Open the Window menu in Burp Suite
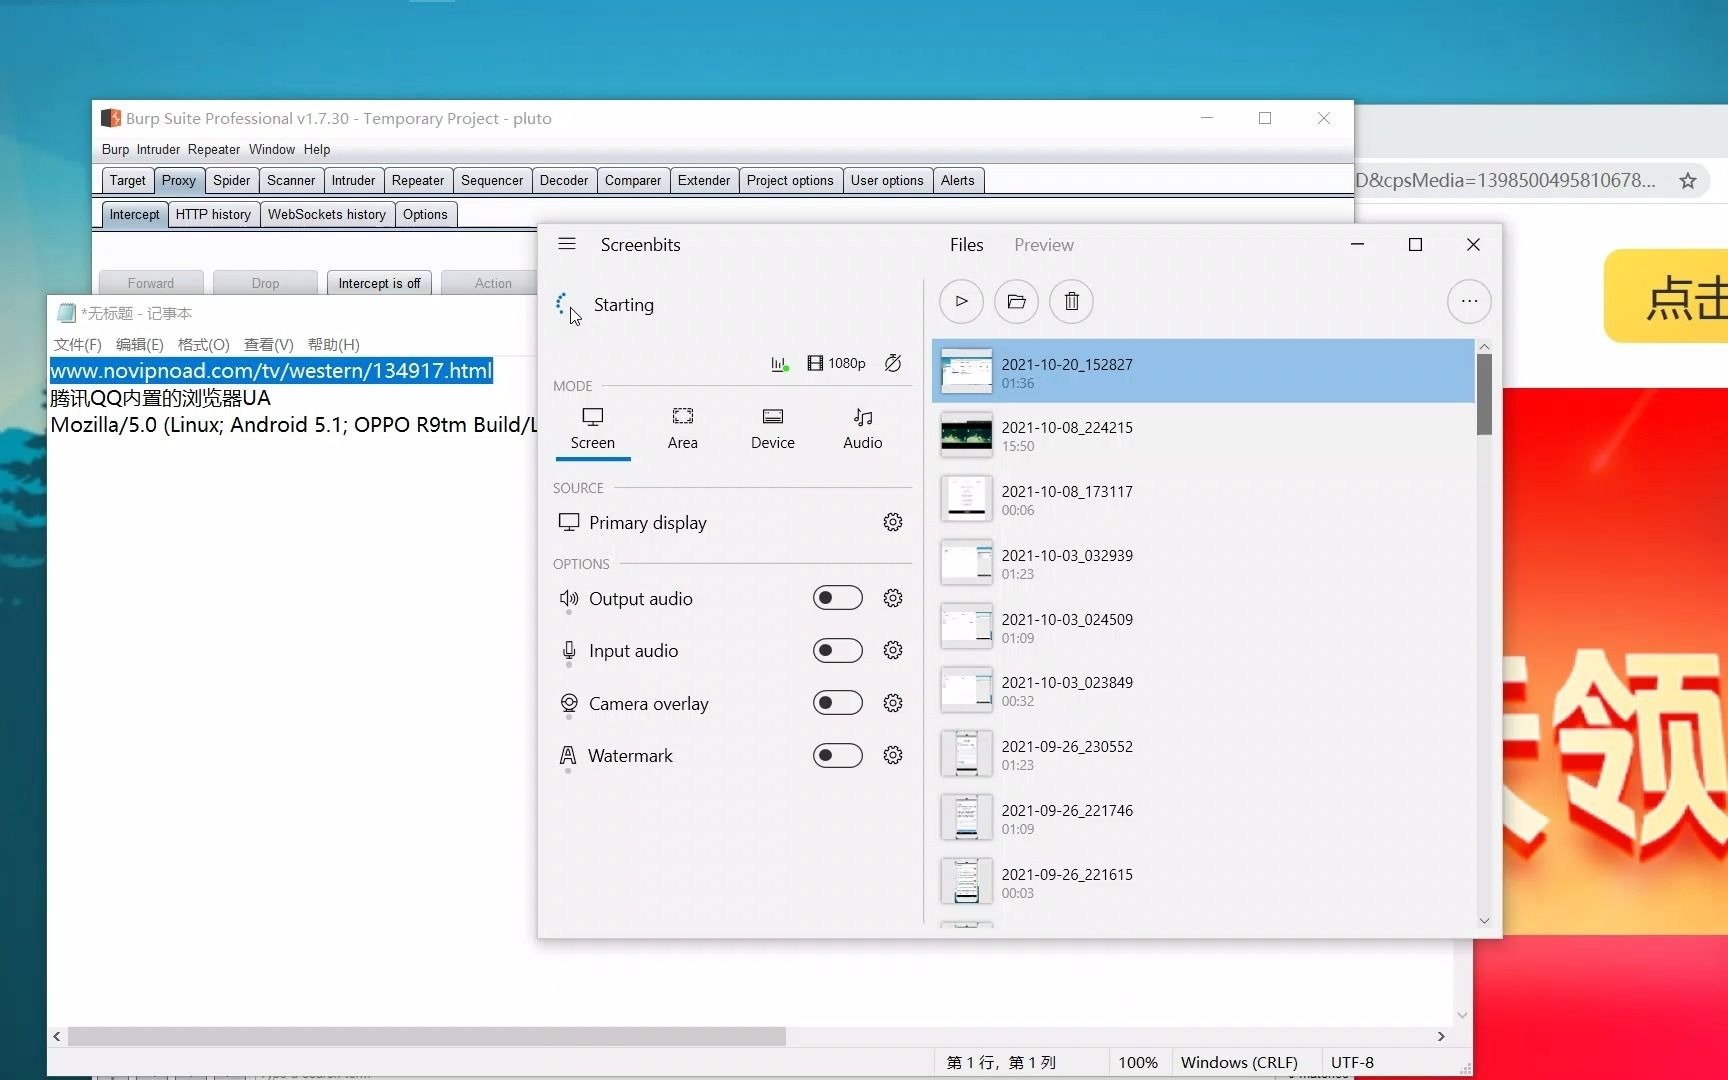This screenshot has width=1728, height=1080. pyautogui.click(x=272, y=149)
